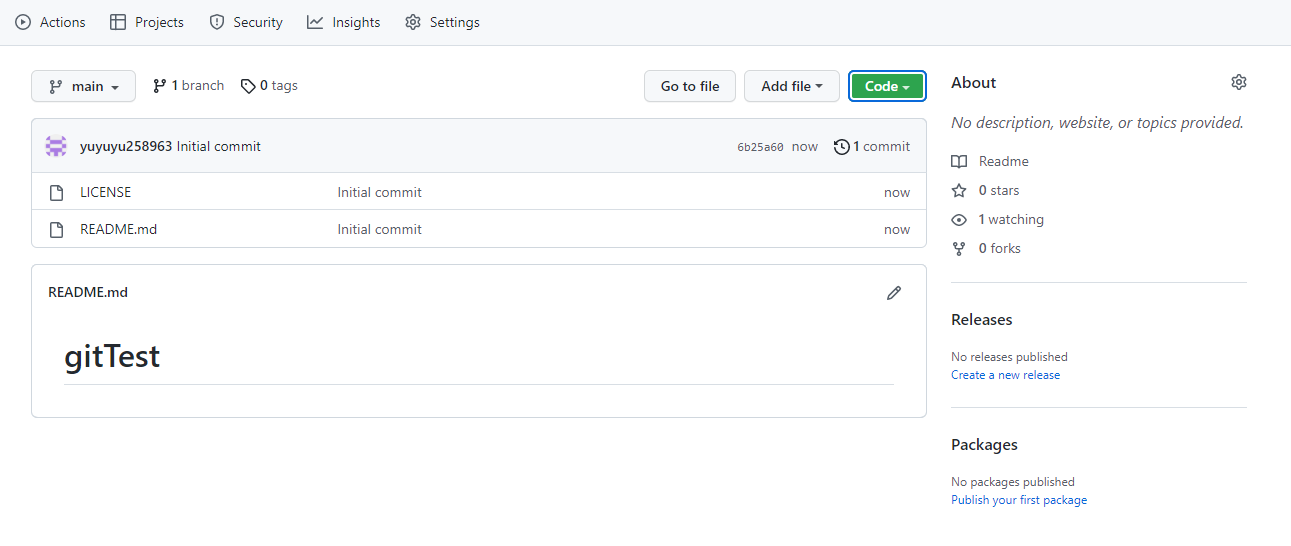Open the Projects tab
1291x546 pixels.
[147, 22]
